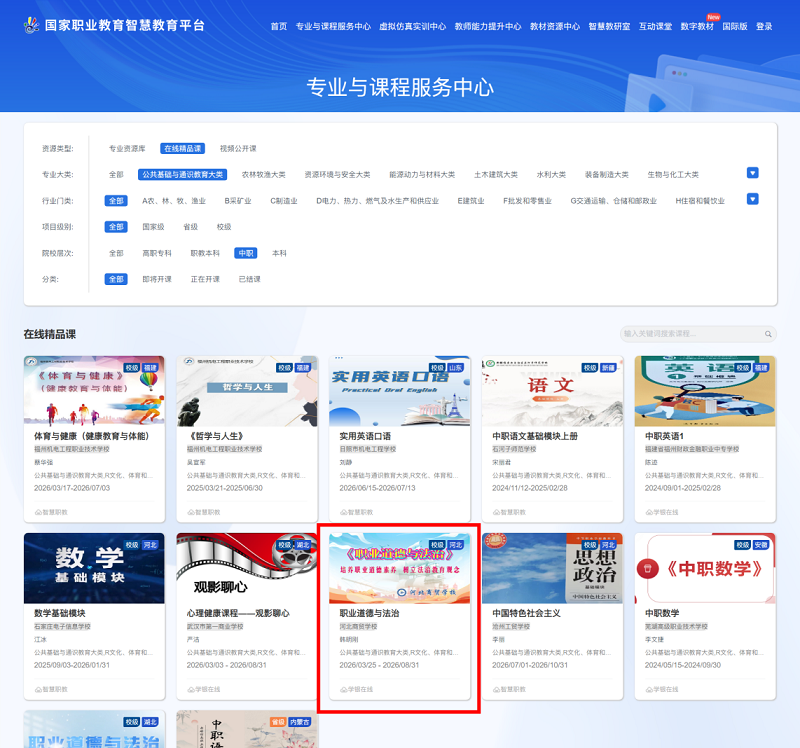Open the 《中职数学》 course thumbnail
Viewport: 800px width, 748px height.
click(705, 568)
